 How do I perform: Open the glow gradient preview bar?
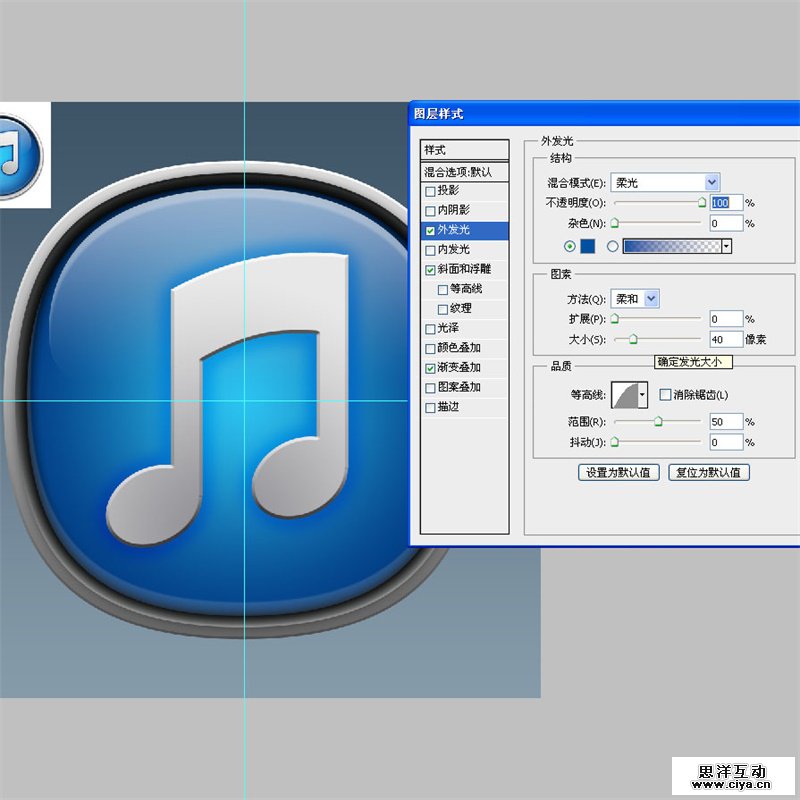click(671, 246)
